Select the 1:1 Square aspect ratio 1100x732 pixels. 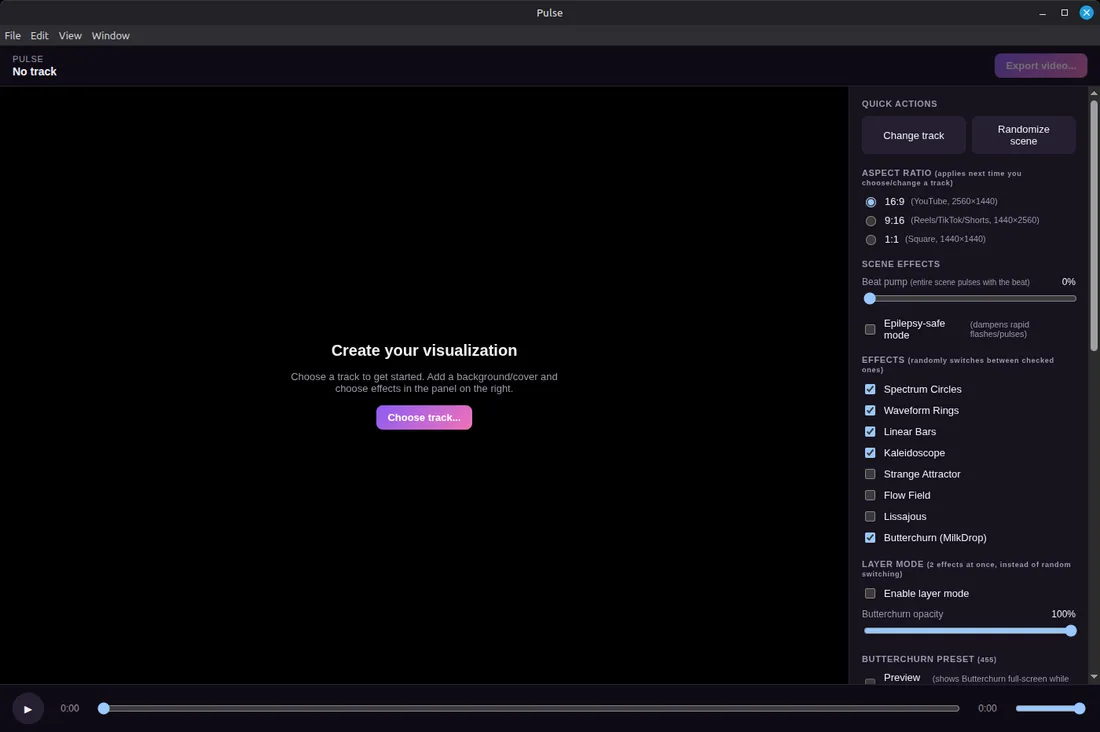tap(871, 240)
